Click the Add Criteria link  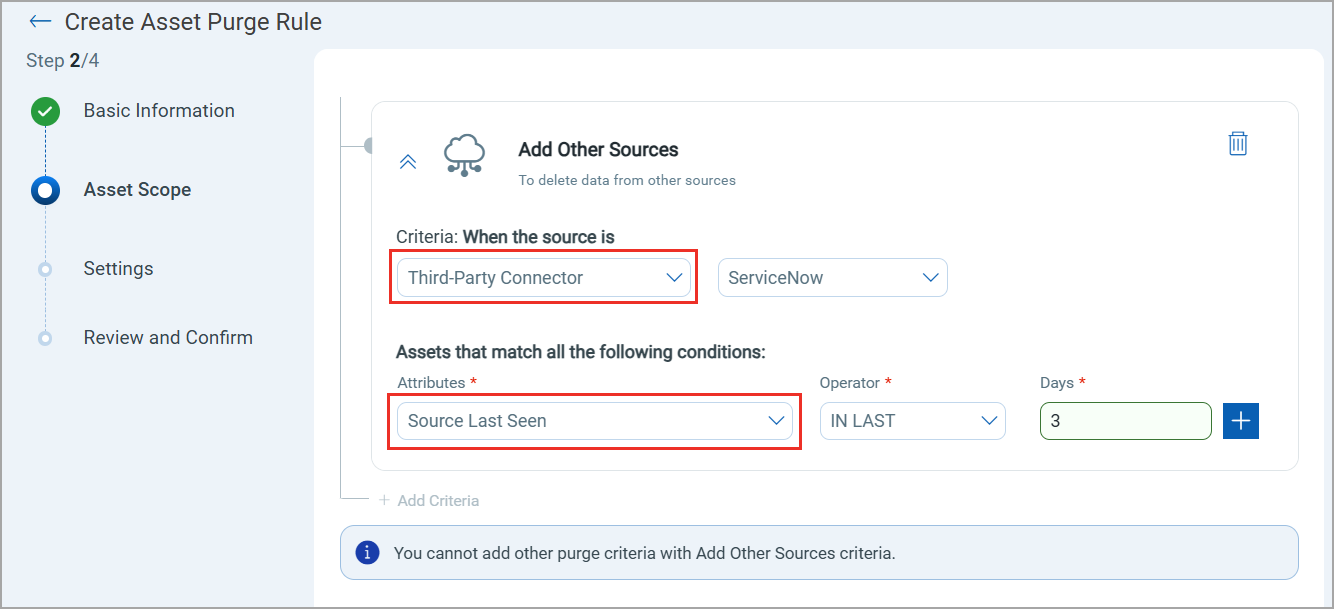click(x=430, y=500)
